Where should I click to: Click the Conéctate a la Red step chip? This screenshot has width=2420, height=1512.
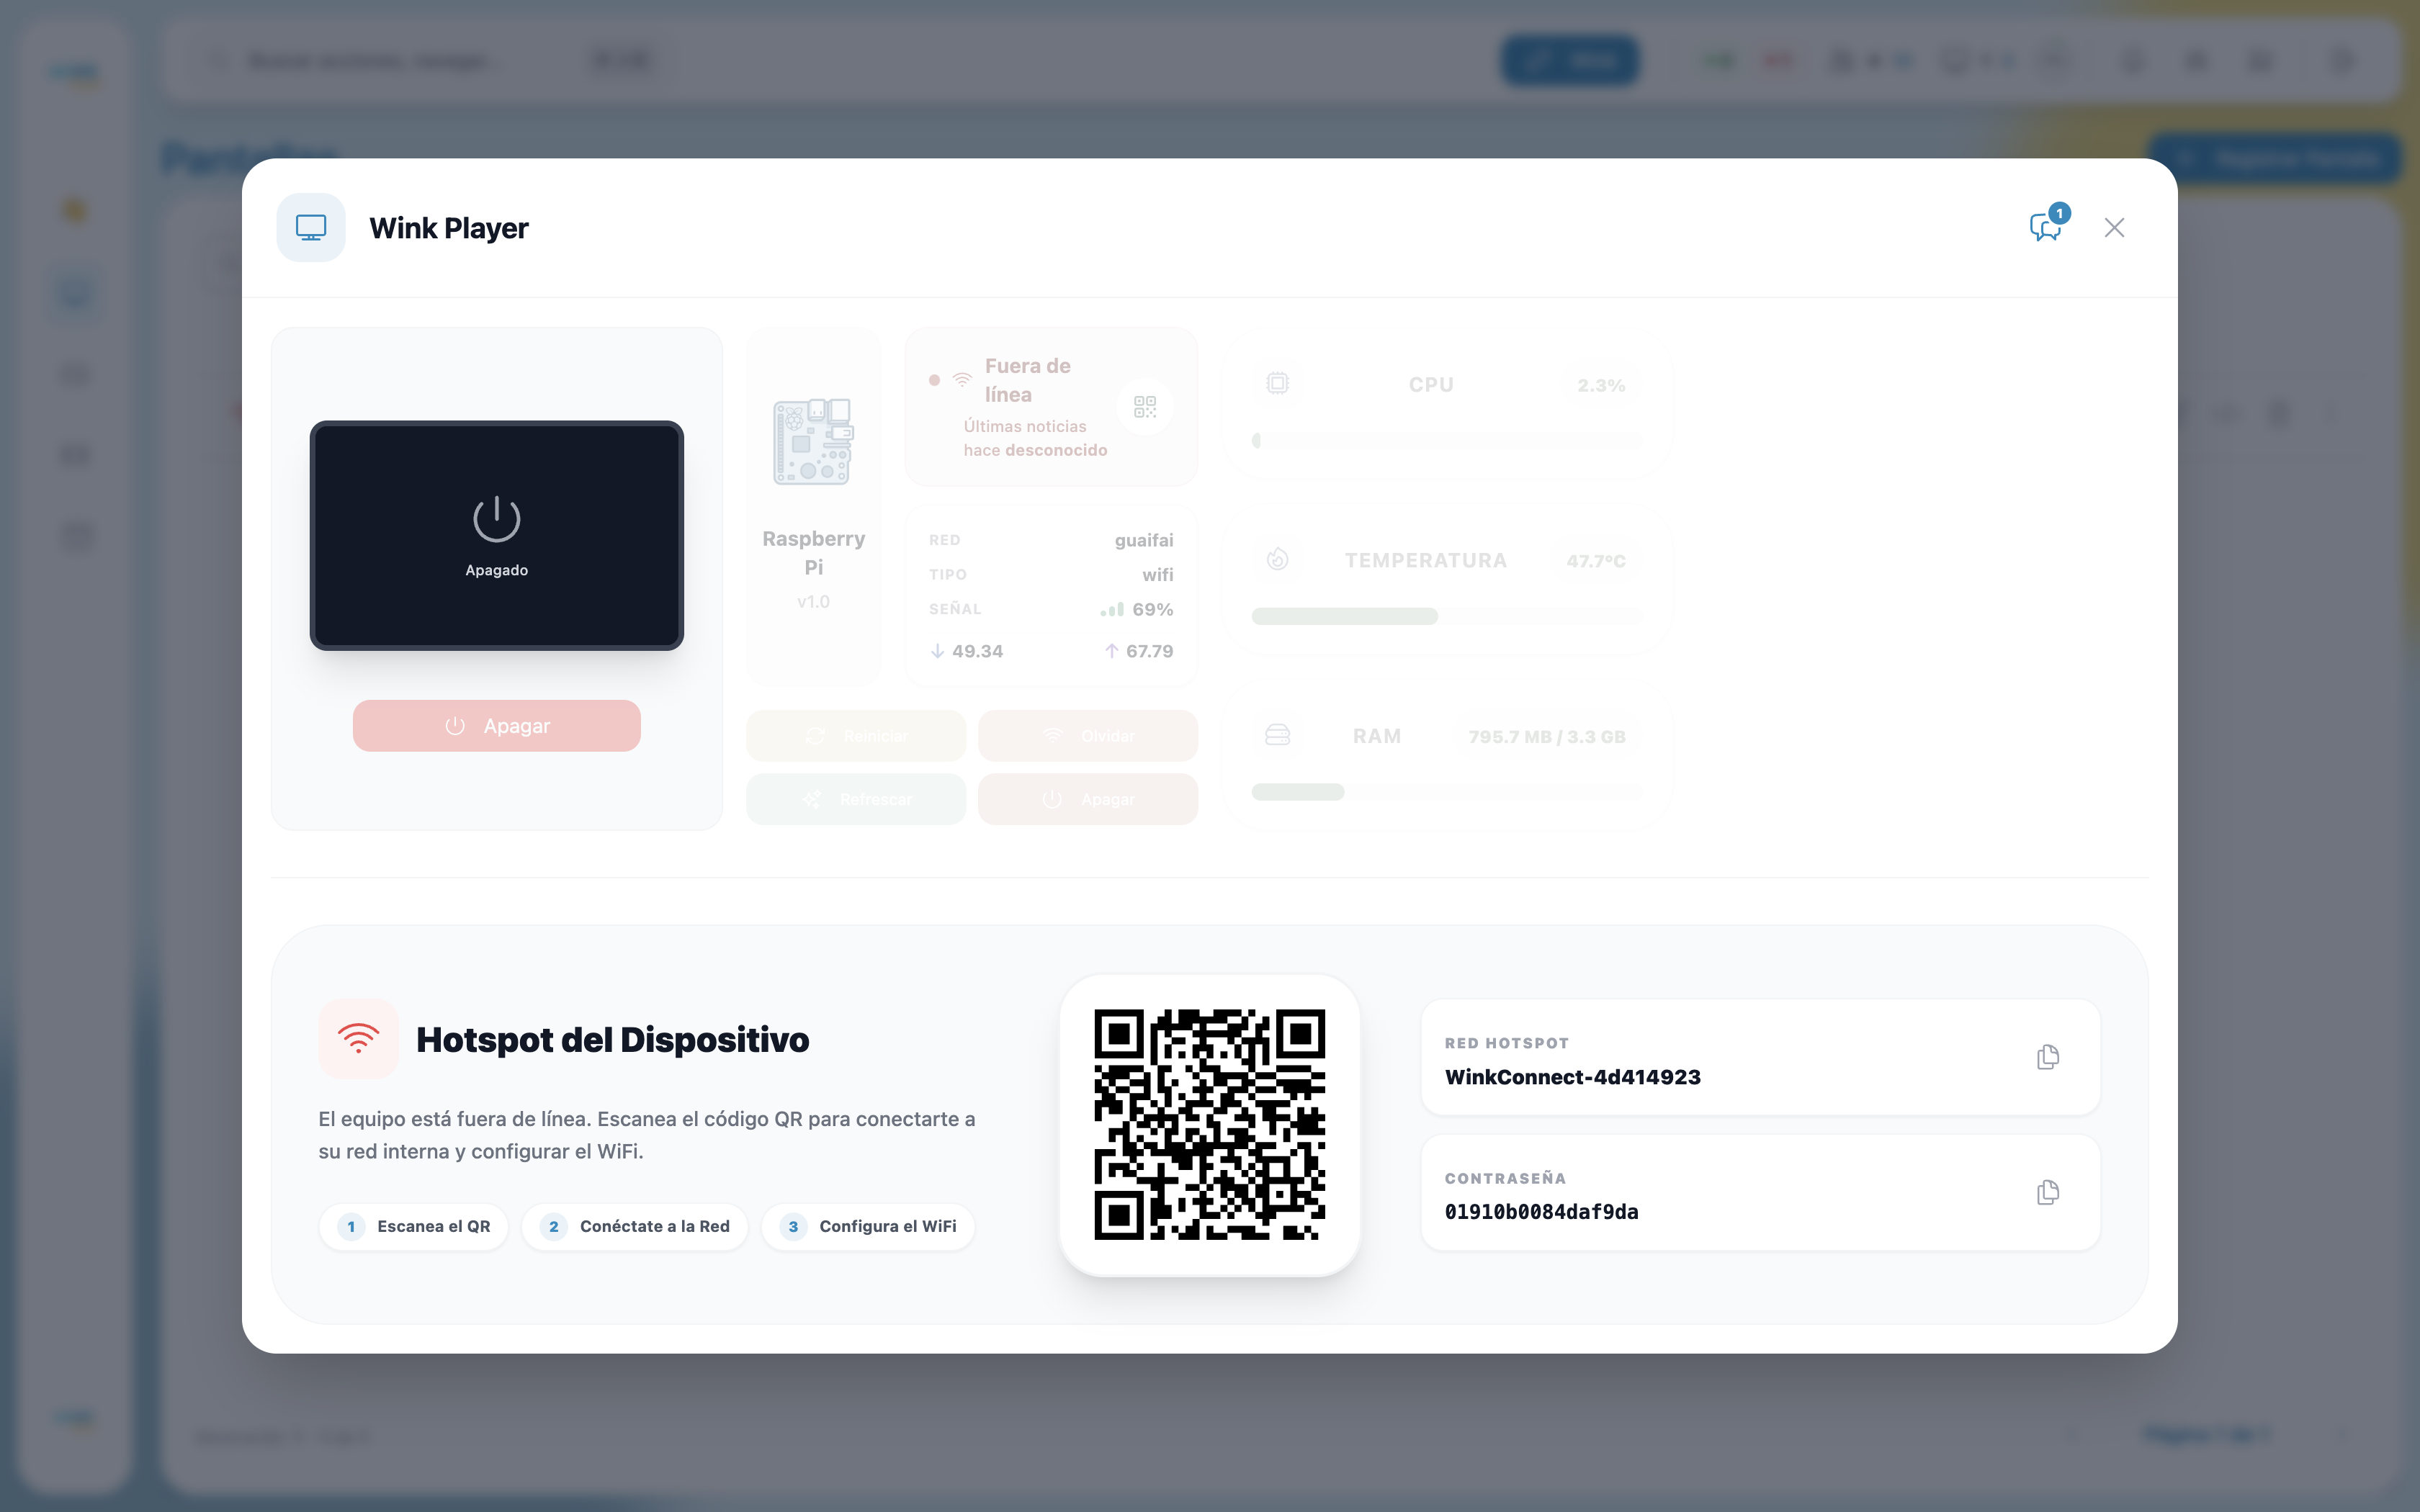[635, 1227]
